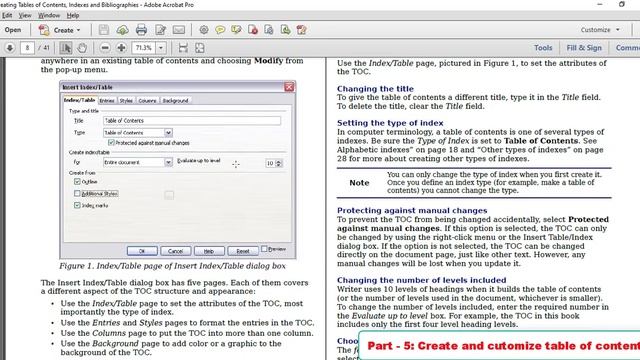Click the green arrow export icon
This screenshot has width=640, height=360.
[x=285, y=30]
